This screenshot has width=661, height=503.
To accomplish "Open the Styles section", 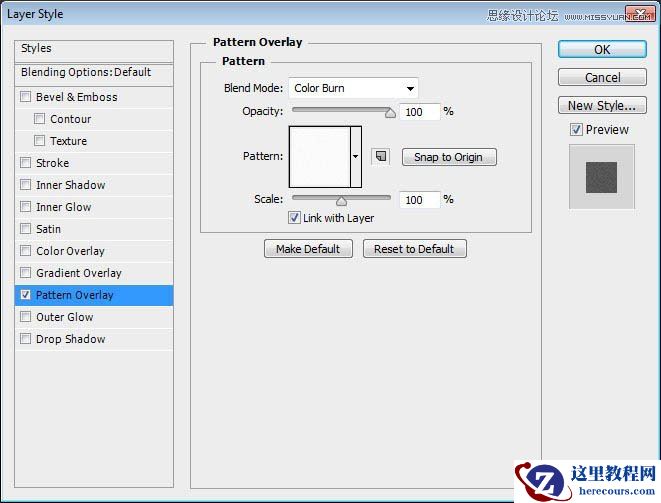I will 94,51.
